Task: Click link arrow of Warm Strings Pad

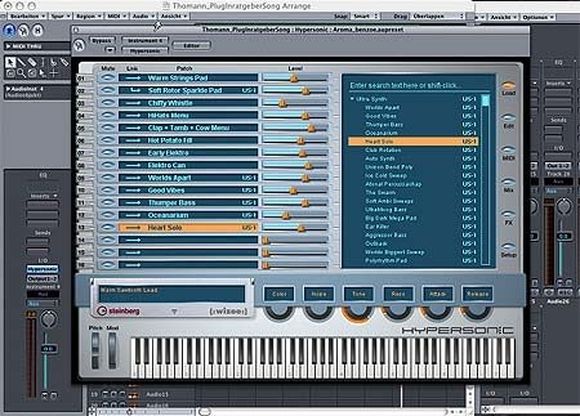Action: [133, 78]
